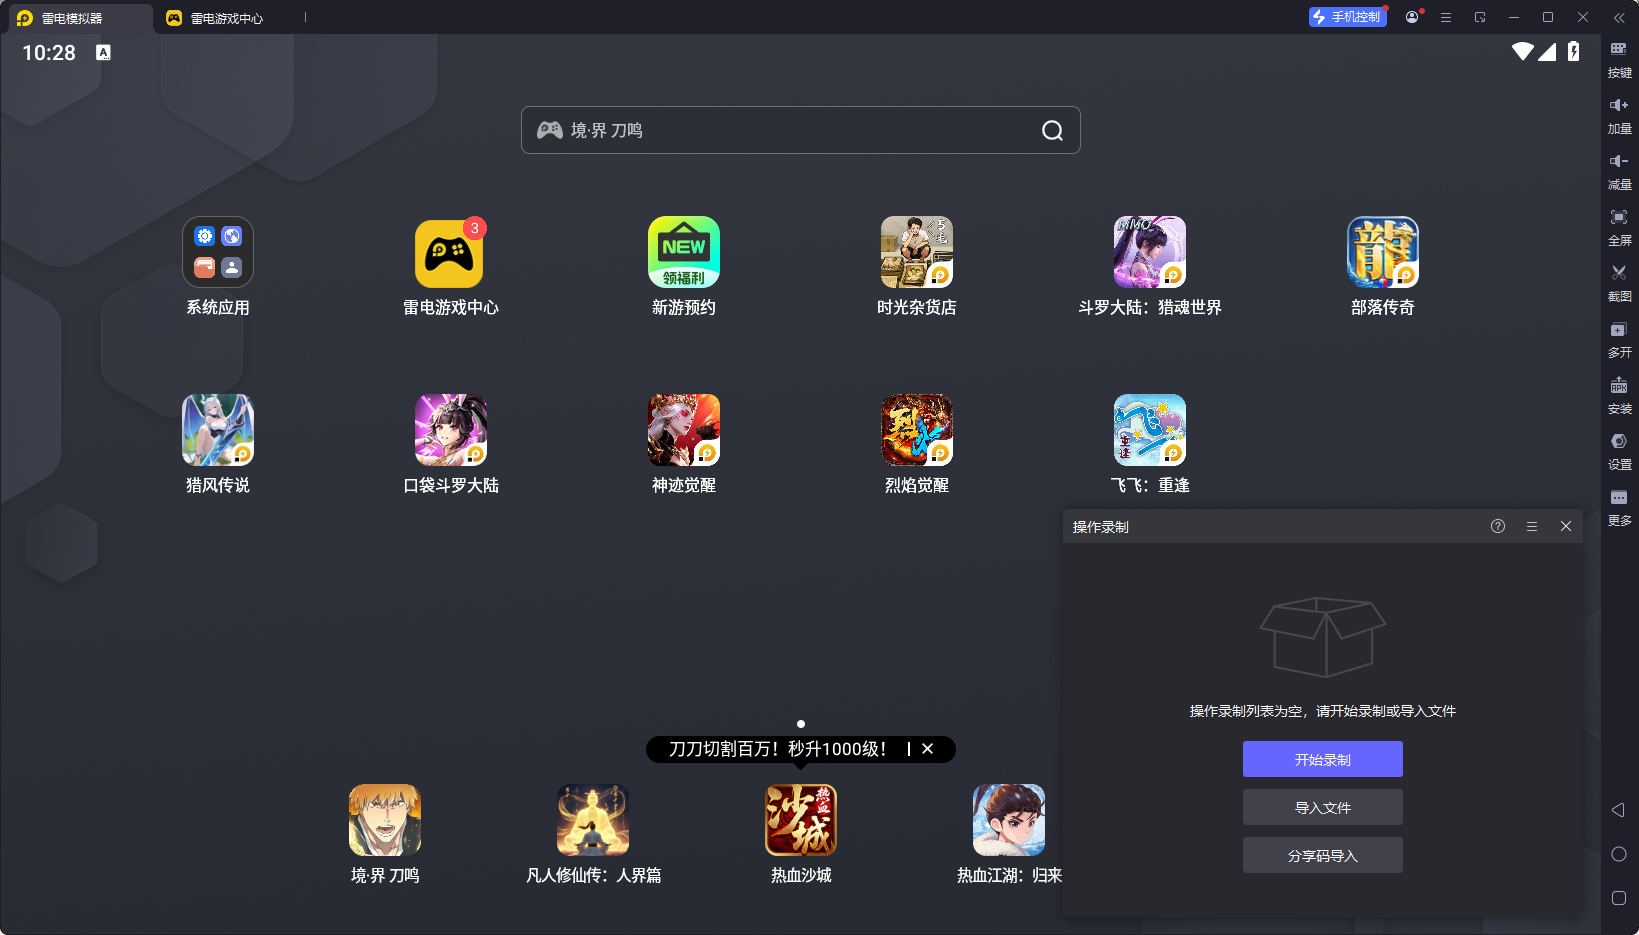Open 境·界 刀鸣 from the dock
Image resolution: width=1639 pixels, height=935 pixels.
pos(385,820)
